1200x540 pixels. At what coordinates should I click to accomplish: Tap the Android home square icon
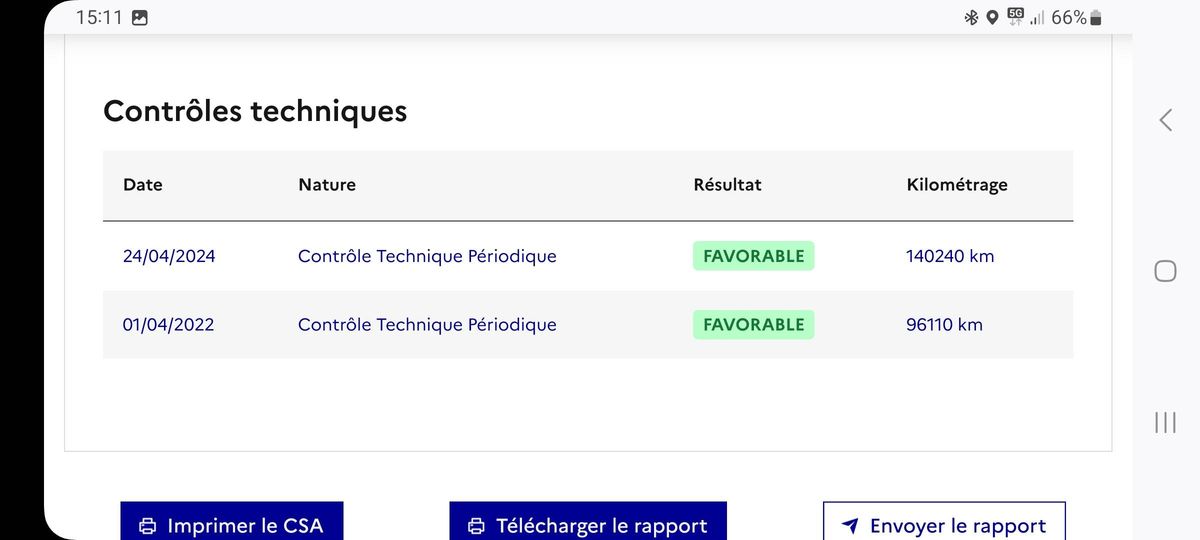[1165, 271]
